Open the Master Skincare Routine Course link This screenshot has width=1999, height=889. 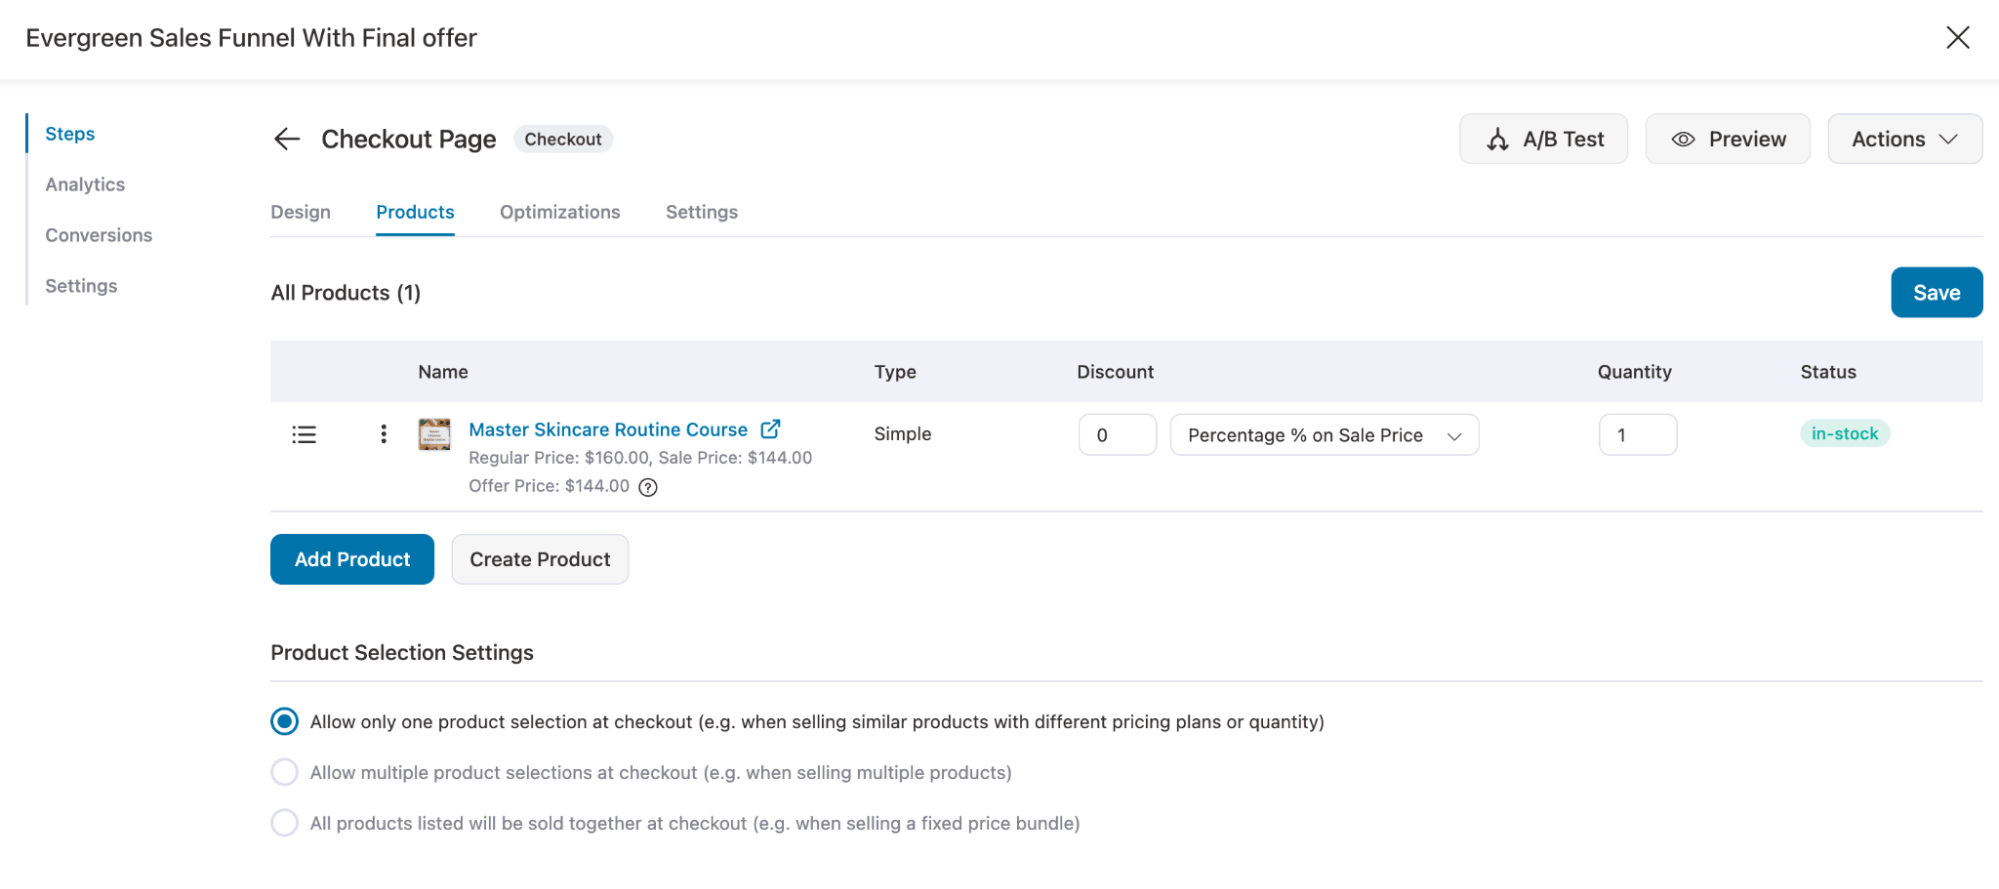(x=608, y=429)
